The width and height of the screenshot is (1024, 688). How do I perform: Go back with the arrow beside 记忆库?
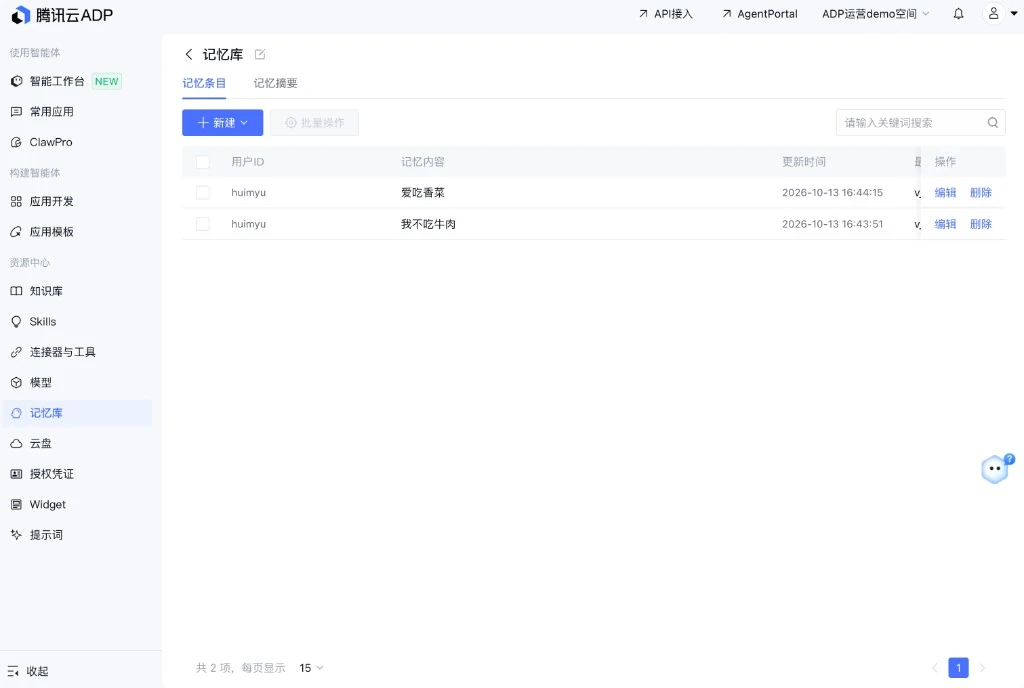click(189, 54)
